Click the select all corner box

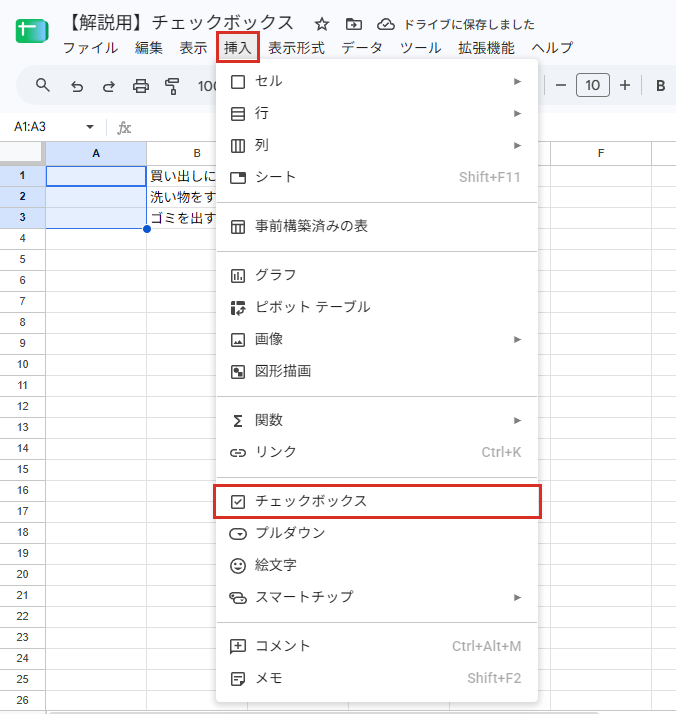(22, 153)
